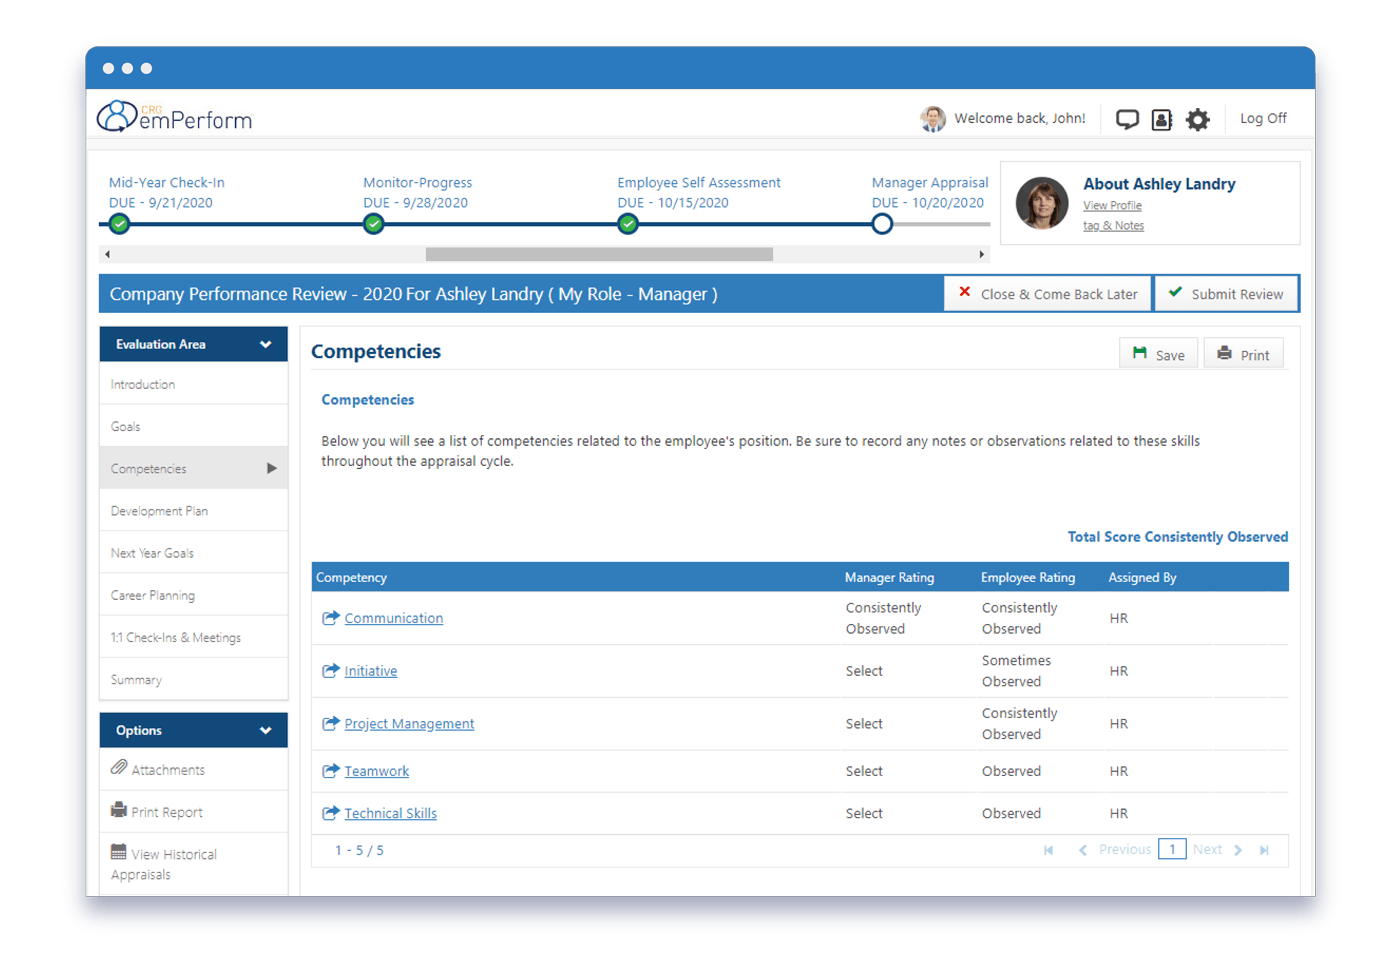Open the settings gear icon
1400x964 pixels.
click(1198, 118)
